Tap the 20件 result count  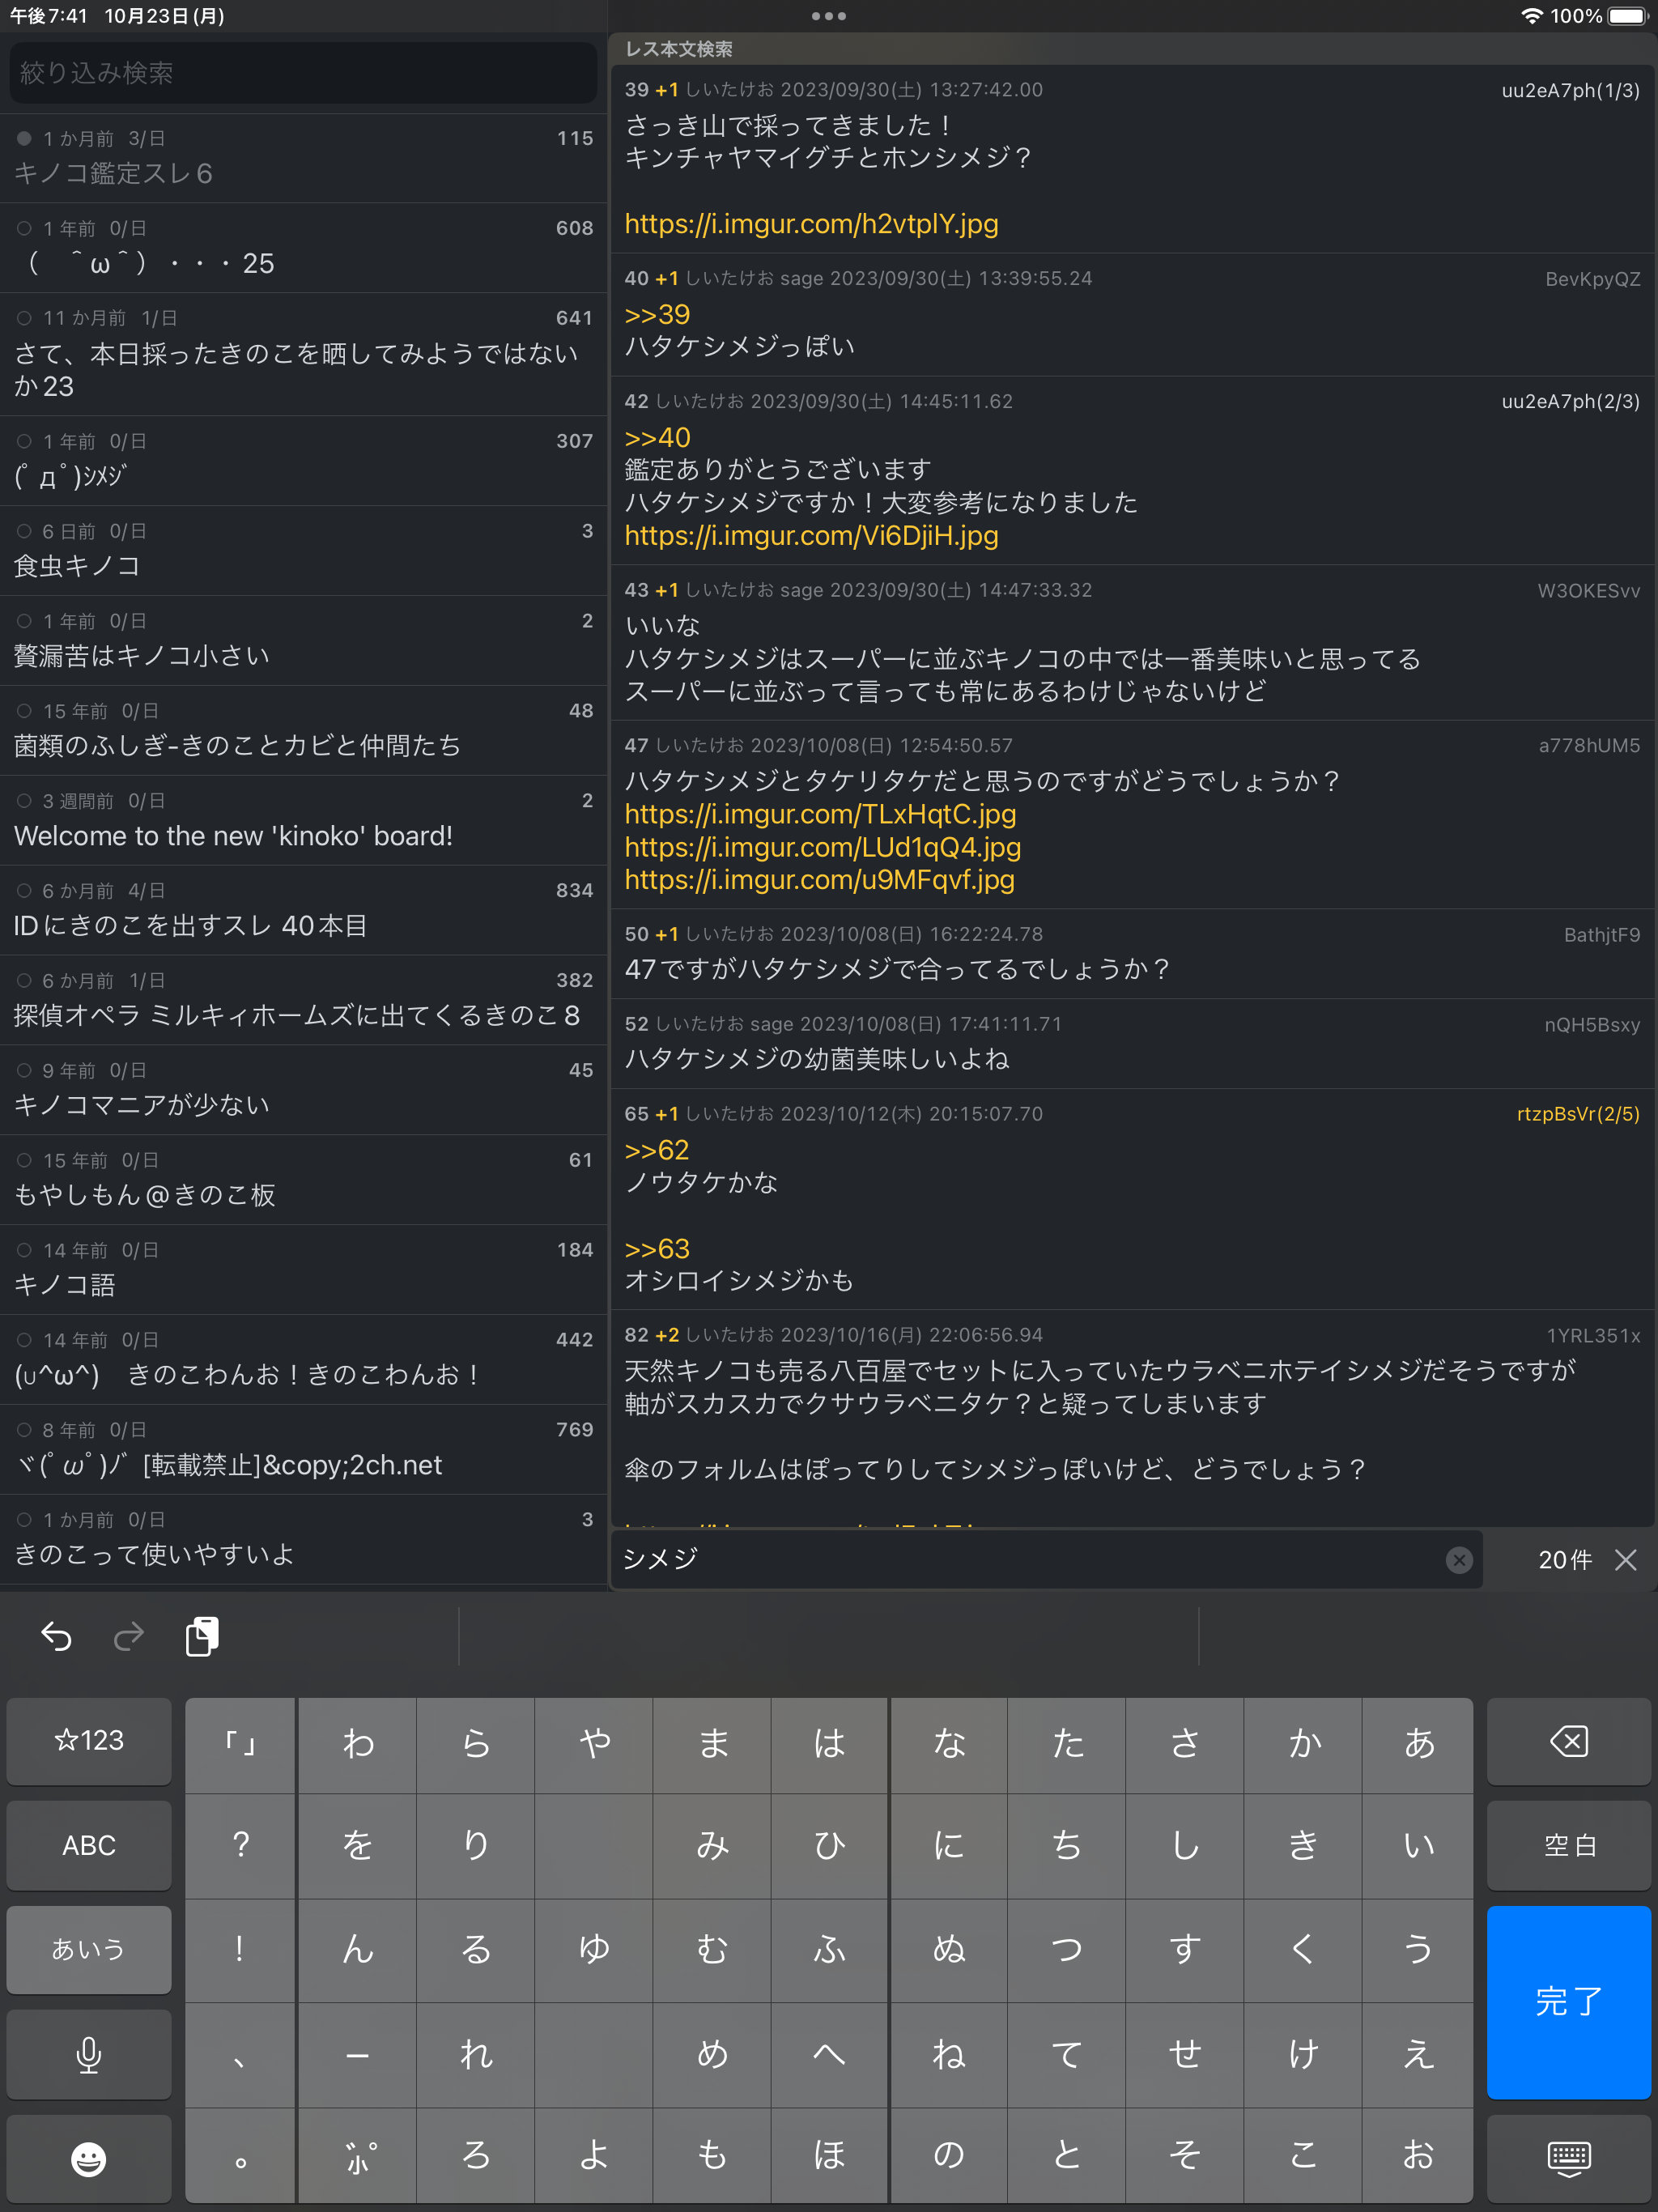pyautogui.click(x=1565, y=1559)
